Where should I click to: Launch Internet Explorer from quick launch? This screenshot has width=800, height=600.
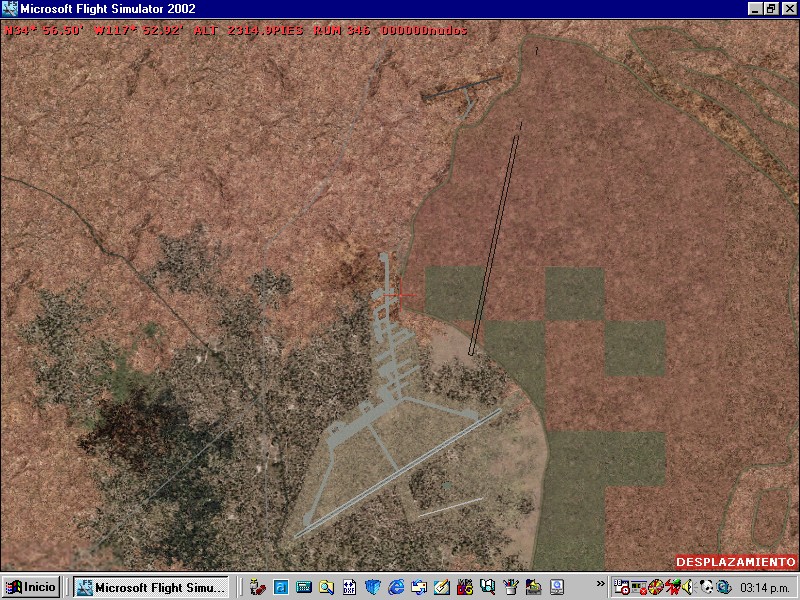point(396,587)
